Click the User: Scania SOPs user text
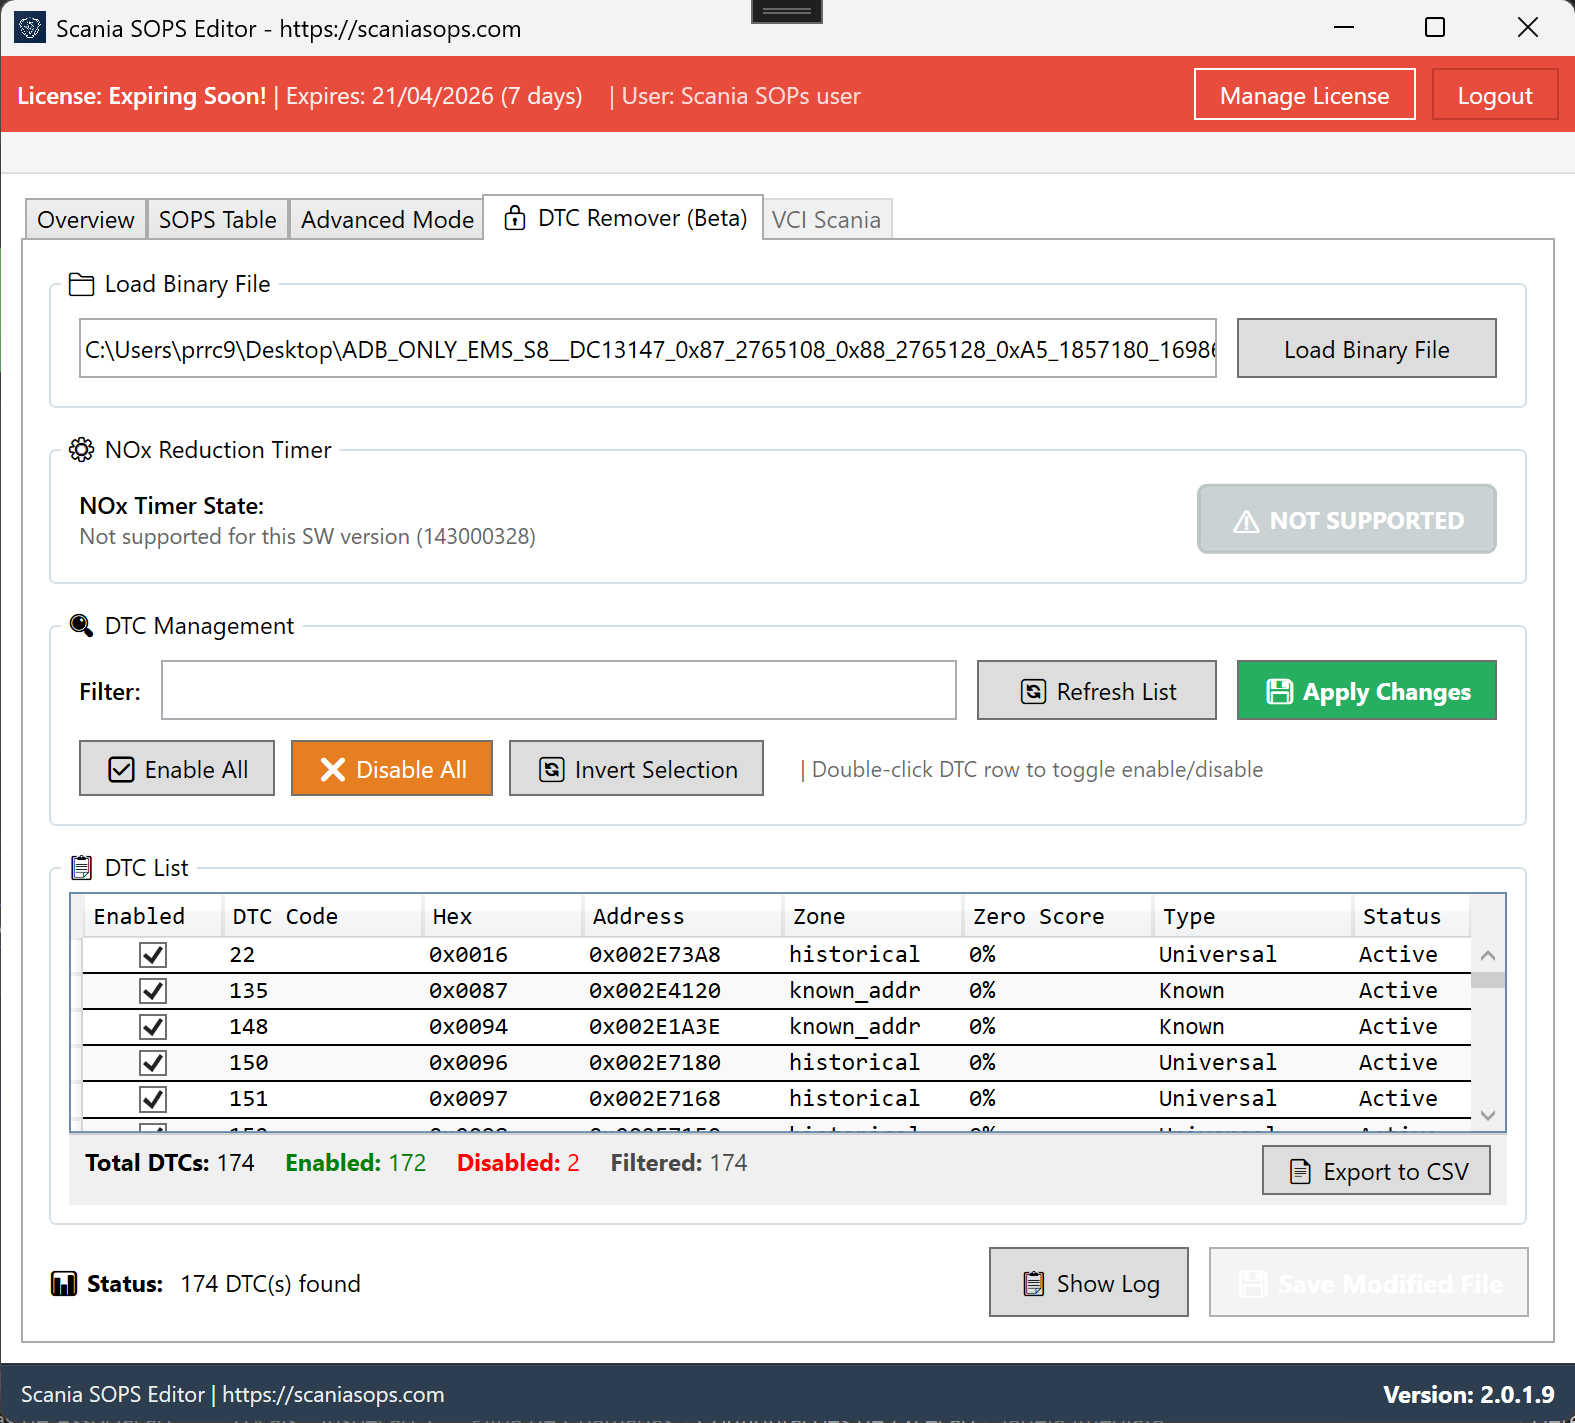This screenshot has width=1575, height=1423. pos(741,96)
